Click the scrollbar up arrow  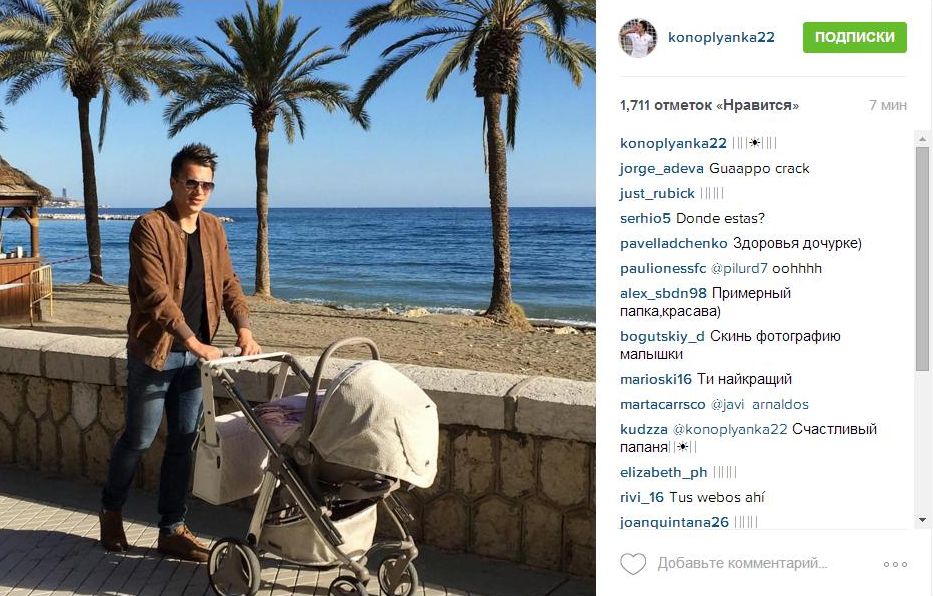pyautogui.click(x=923, y=139)
